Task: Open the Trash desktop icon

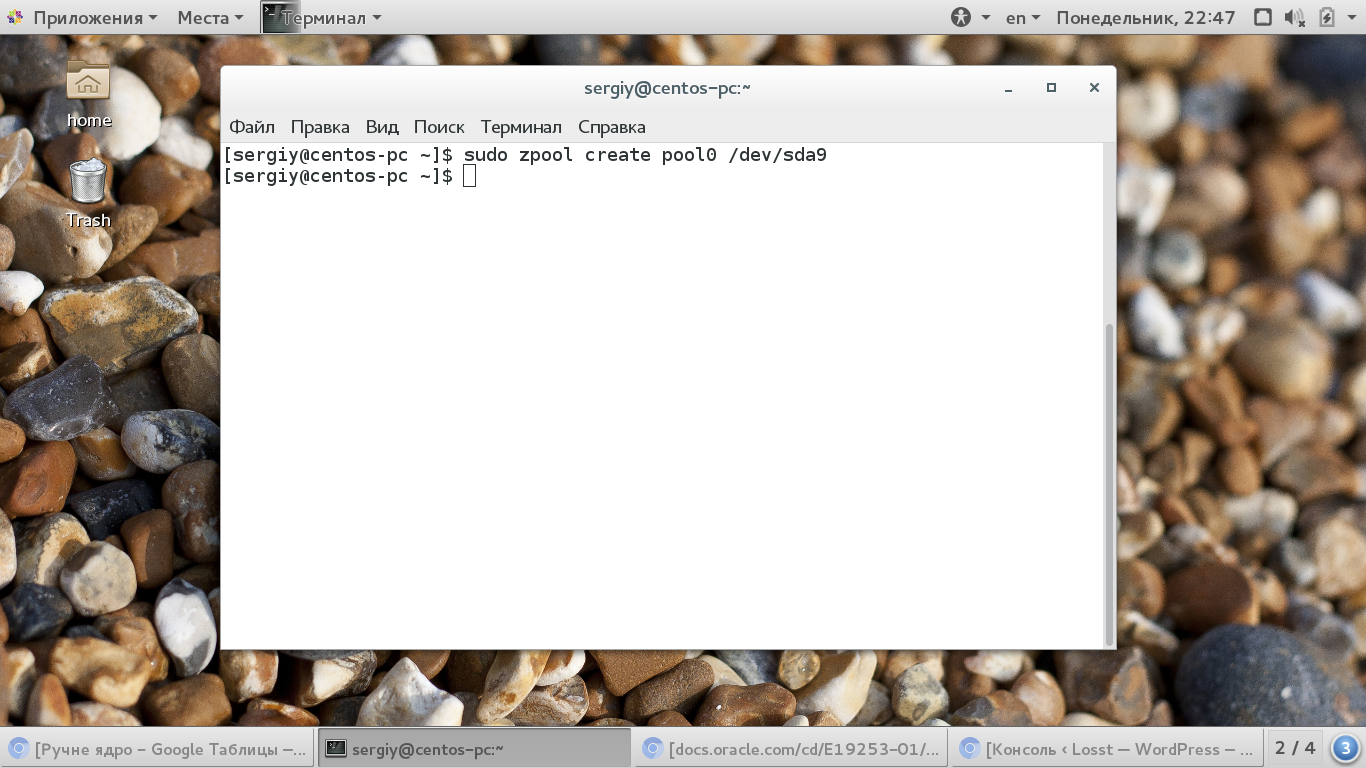Action: click(88, 193)
